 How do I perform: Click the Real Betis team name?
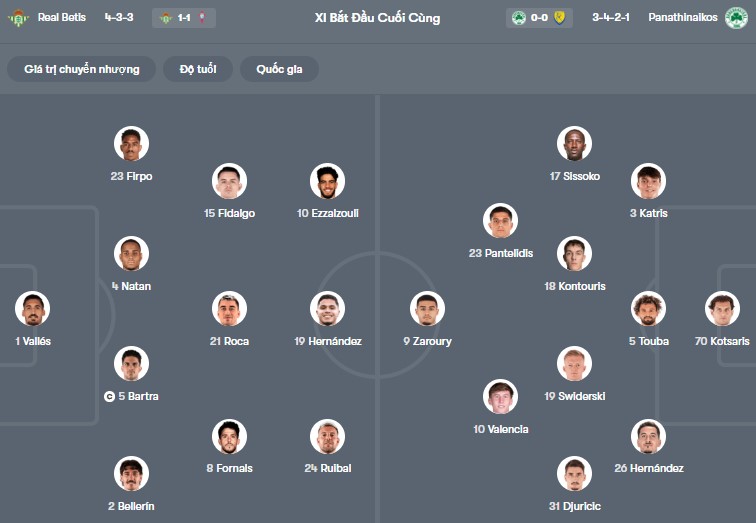coord(62,18)
